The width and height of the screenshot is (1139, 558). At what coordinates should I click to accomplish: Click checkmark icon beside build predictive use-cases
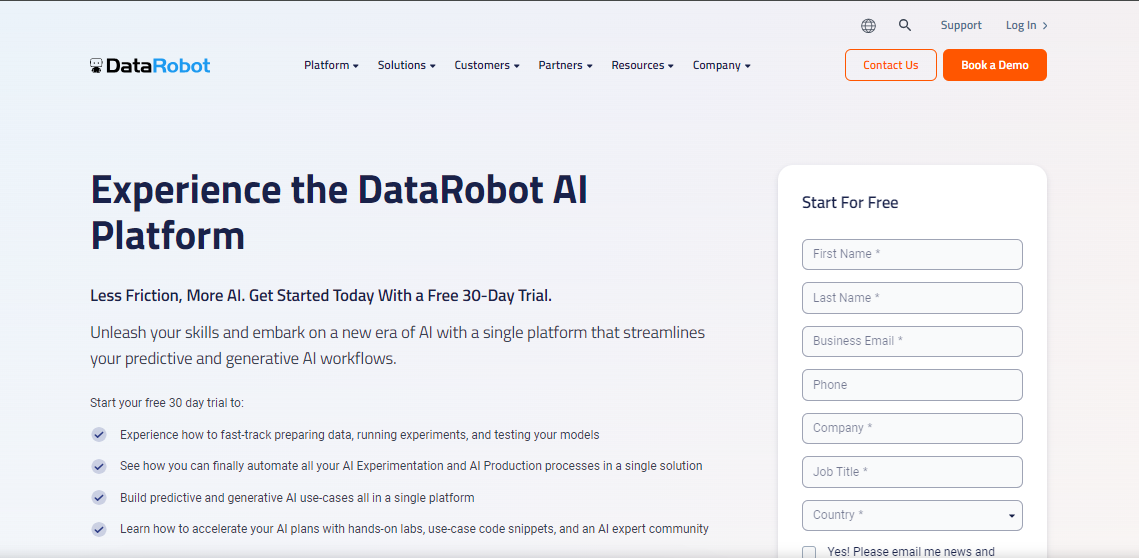point(99,498)
